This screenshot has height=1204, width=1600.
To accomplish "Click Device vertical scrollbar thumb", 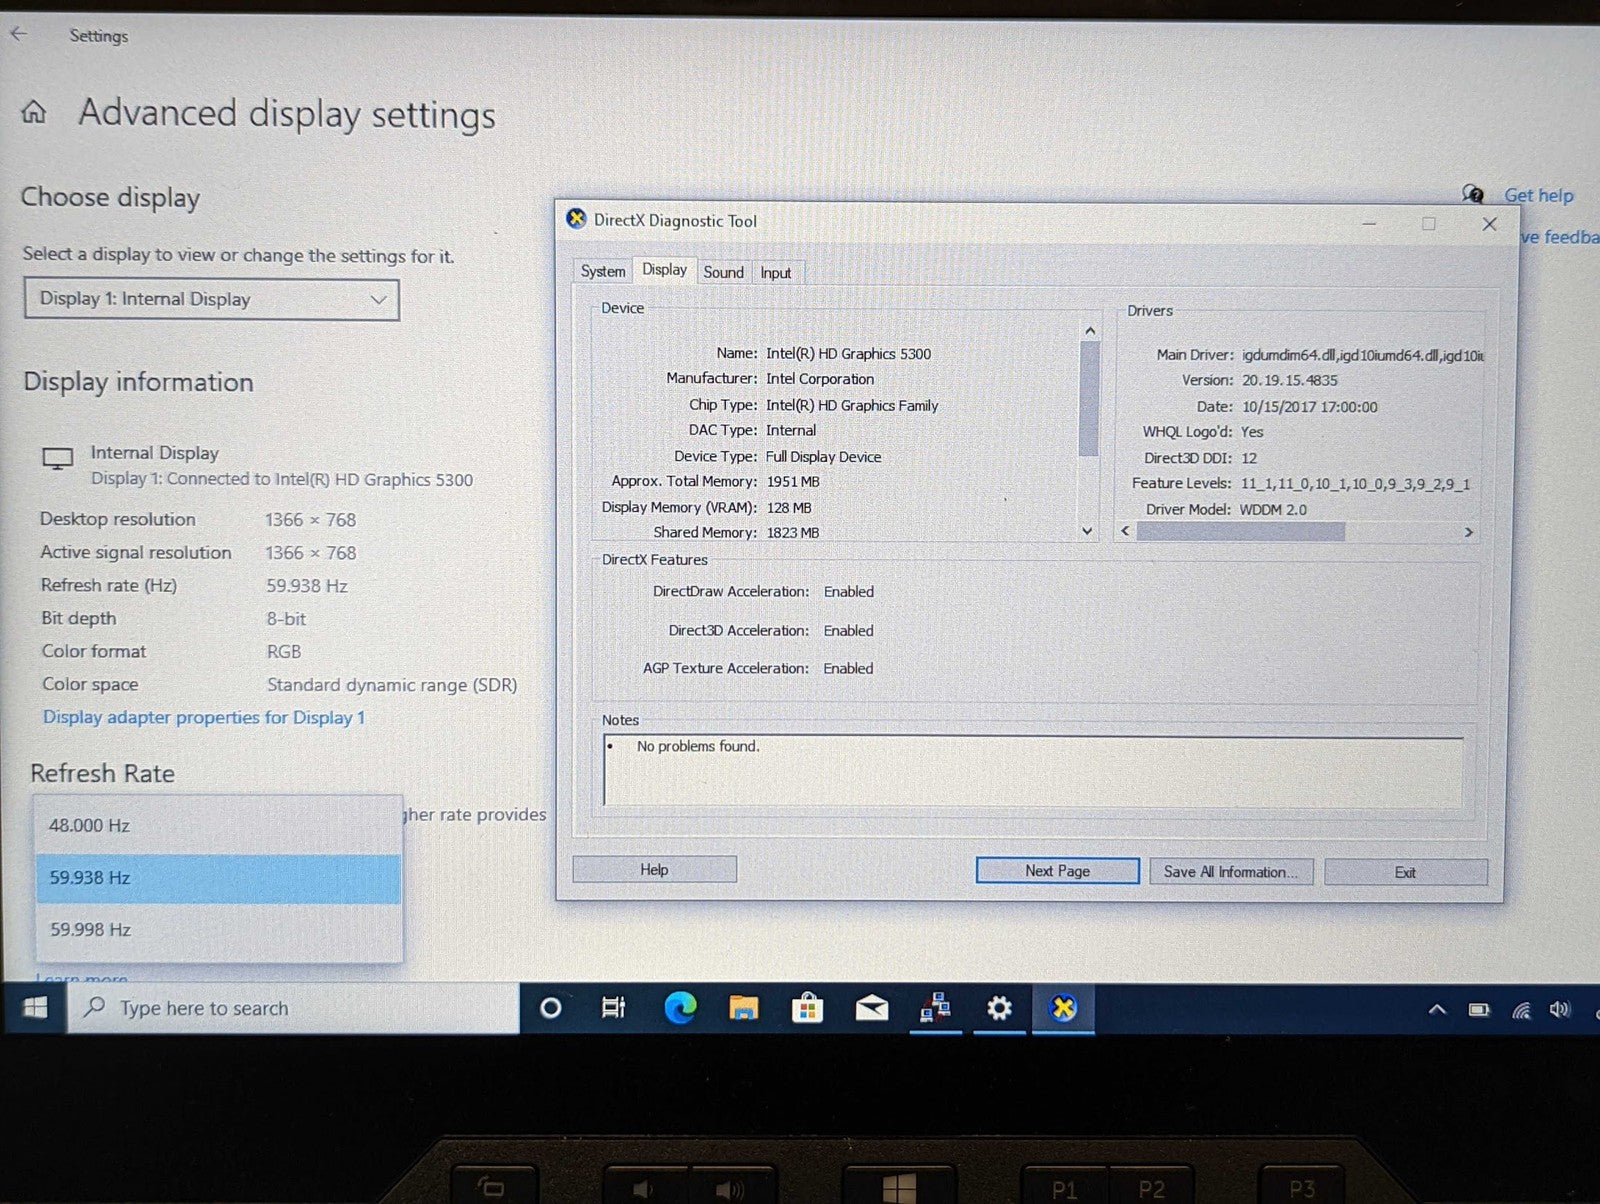I will (1089, 398).
